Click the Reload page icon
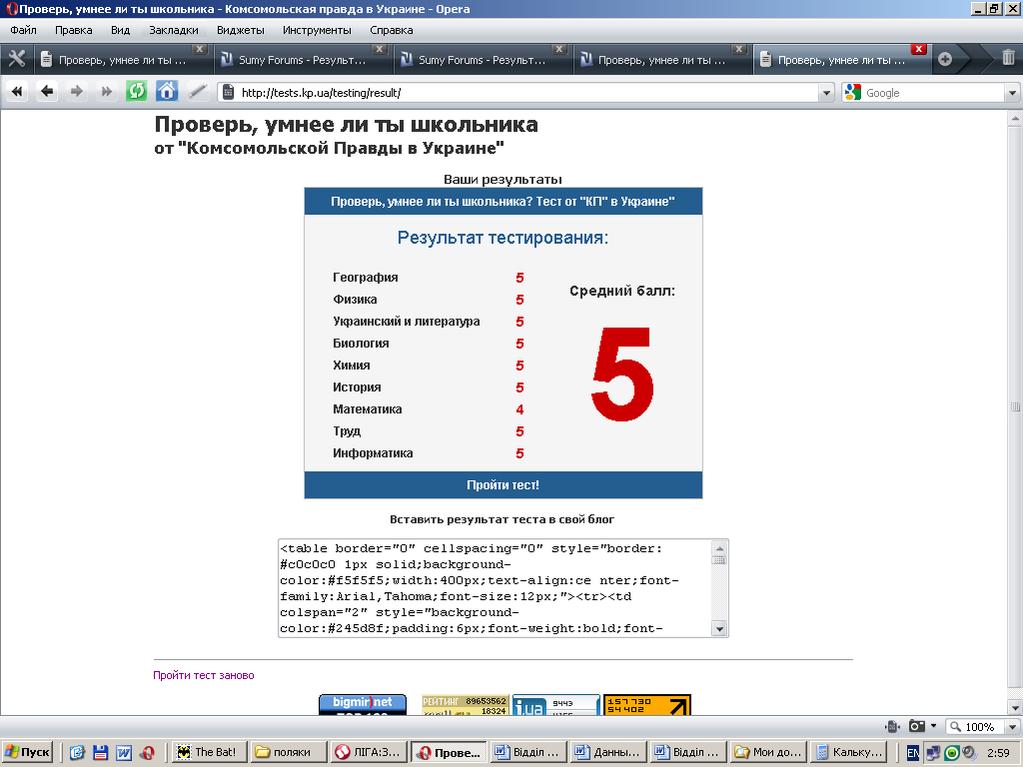The width and height of the screenshot is (1023, 767). pos(136,92)
